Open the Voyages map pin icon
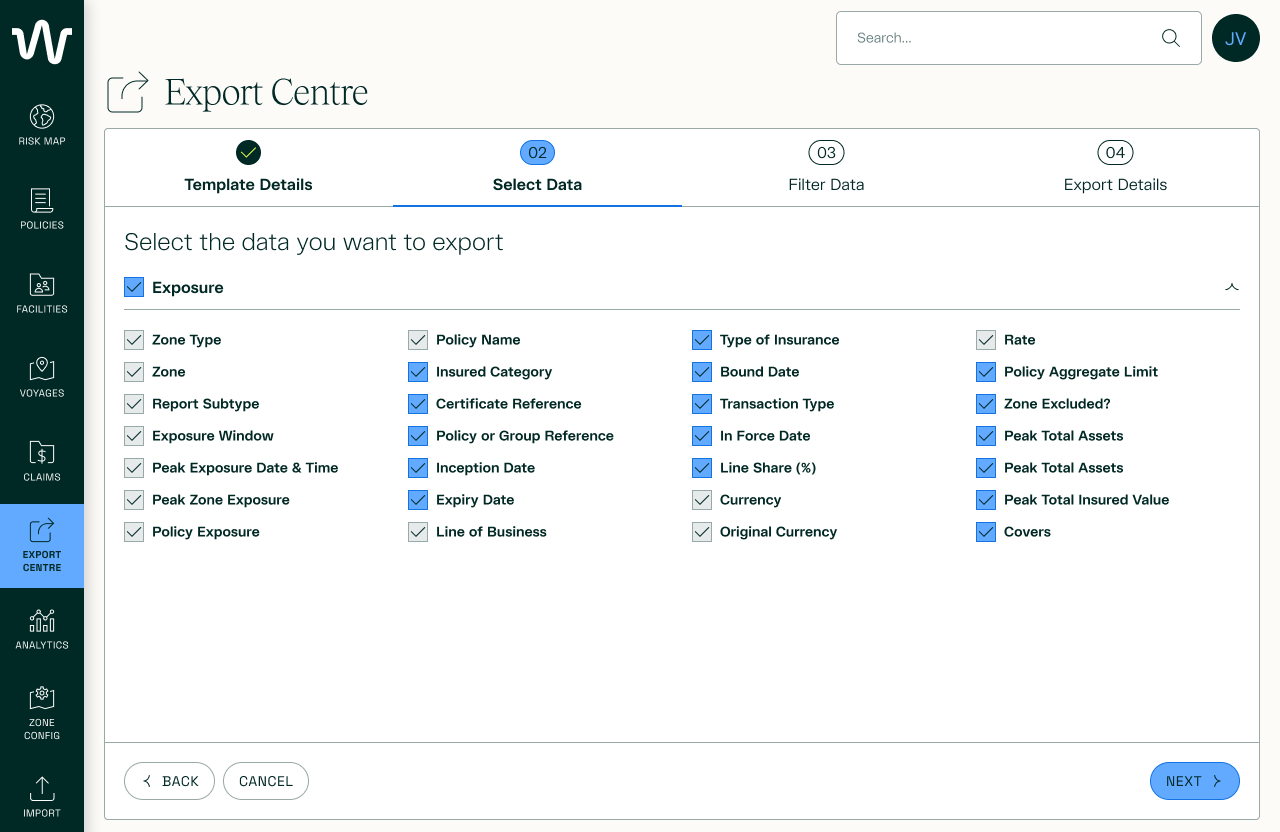The width and height of the screenshot is (1280, 832). pyautogui.click(x=42, y=368)
